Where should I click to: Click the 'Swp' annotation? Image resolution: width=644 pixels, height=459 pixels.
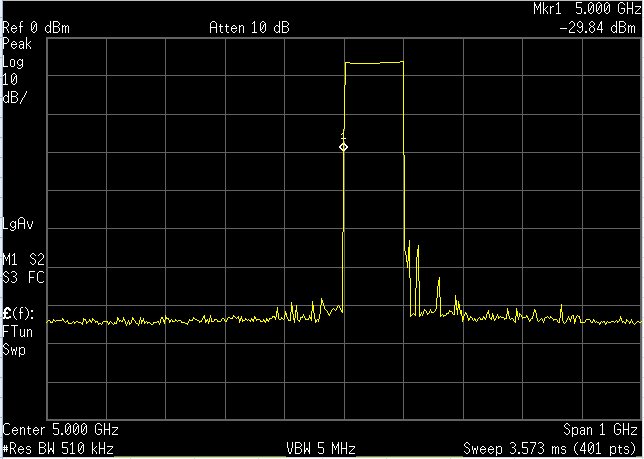(x=14, y=350)
